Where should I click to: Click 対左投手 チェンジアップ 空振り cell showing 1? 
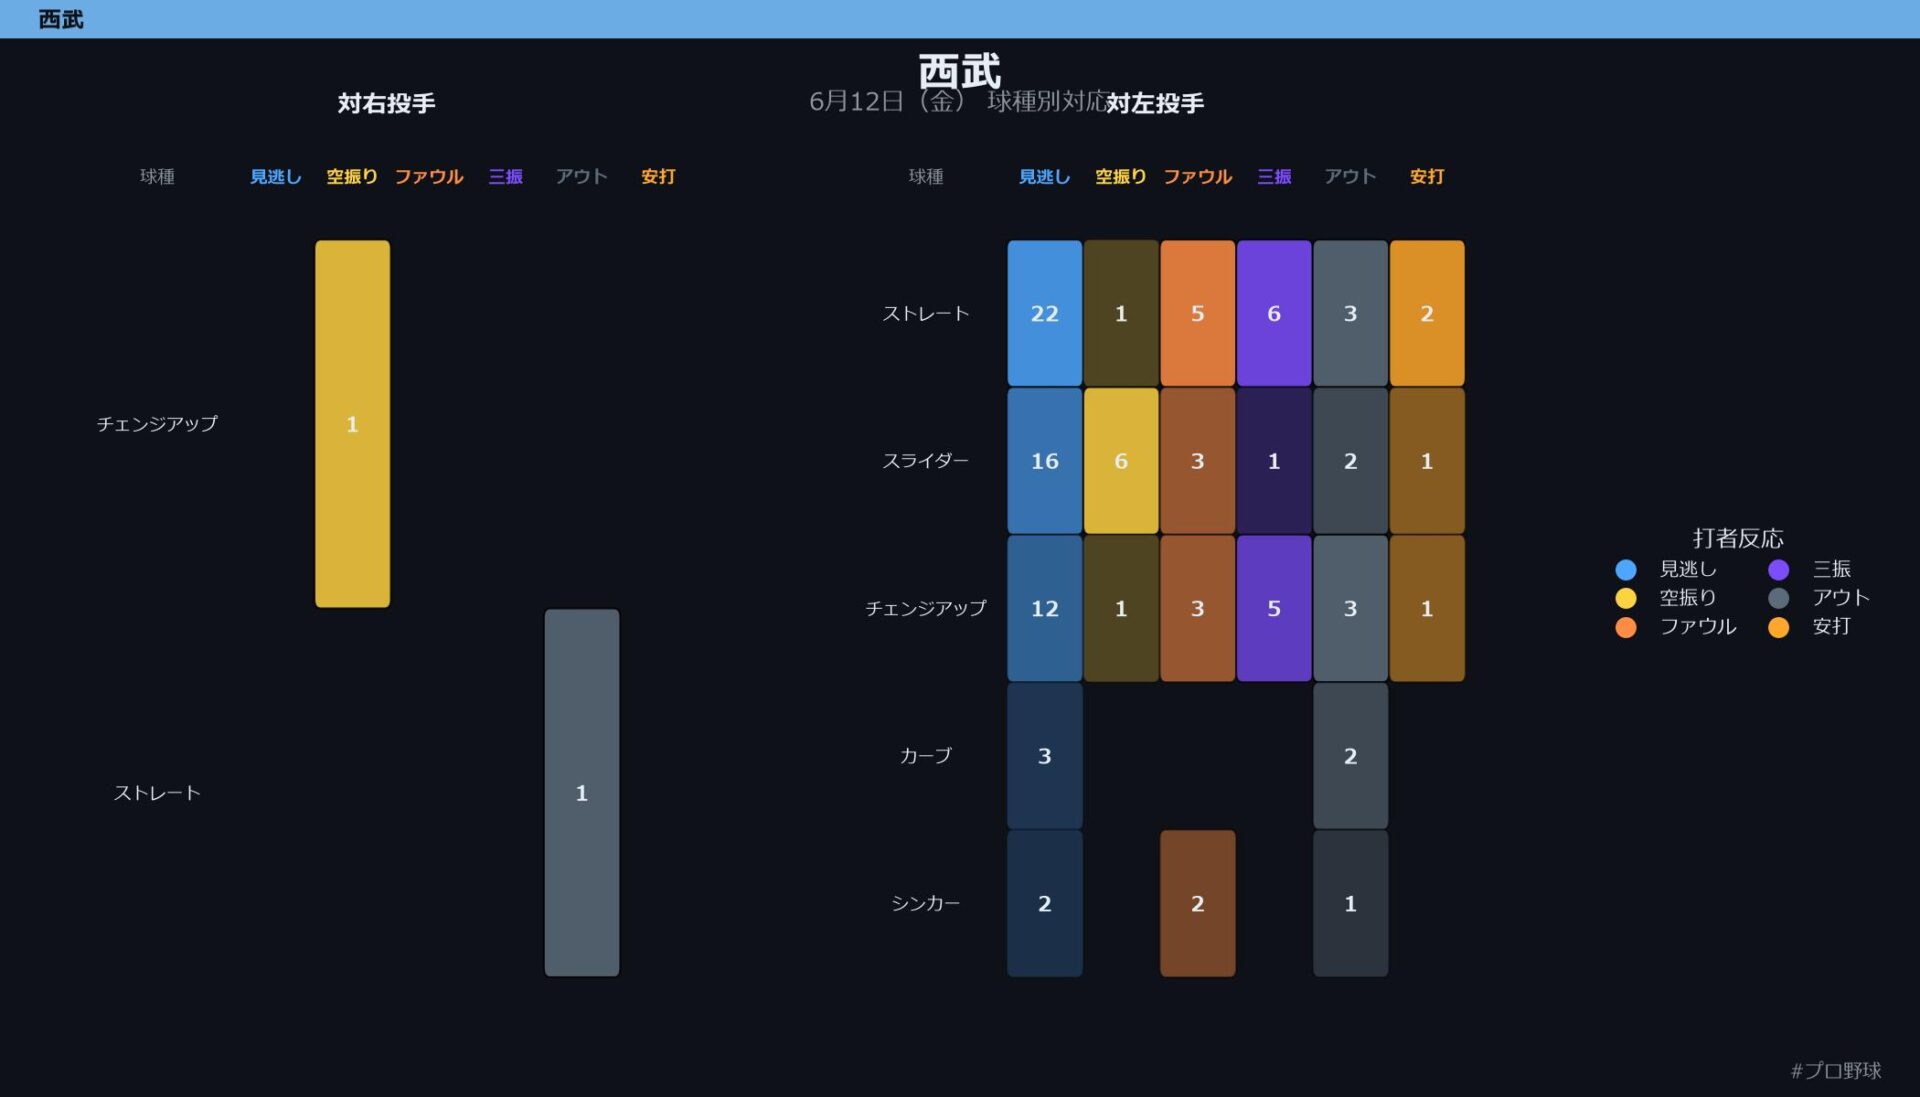click(1121, 608)
